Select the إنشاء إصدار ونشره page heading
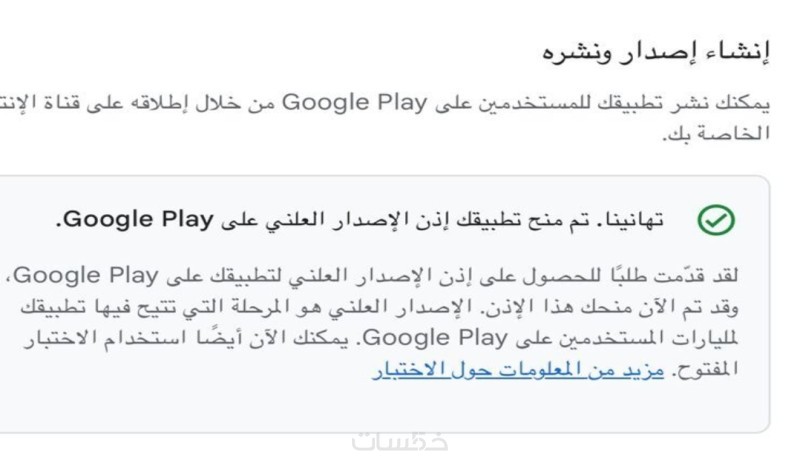This screenshot has height=460, width=800. coord(655,52)
